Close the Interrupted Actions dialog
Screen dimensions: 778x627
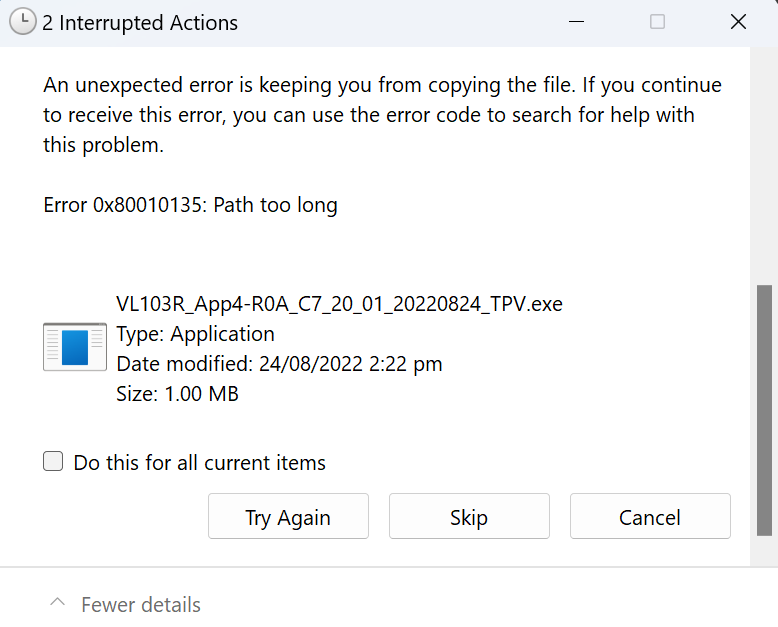(738, 22)
